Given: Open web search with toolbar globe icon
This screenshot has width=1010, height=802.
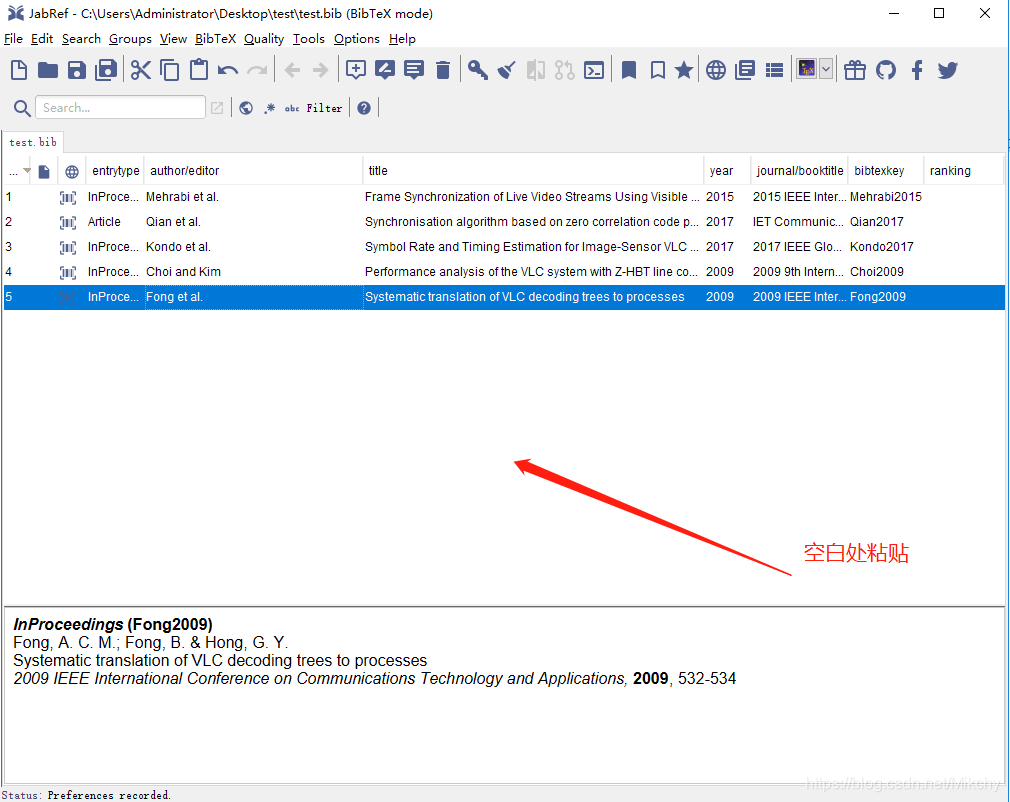Looking at the screenshot, I should coord(716,70).
